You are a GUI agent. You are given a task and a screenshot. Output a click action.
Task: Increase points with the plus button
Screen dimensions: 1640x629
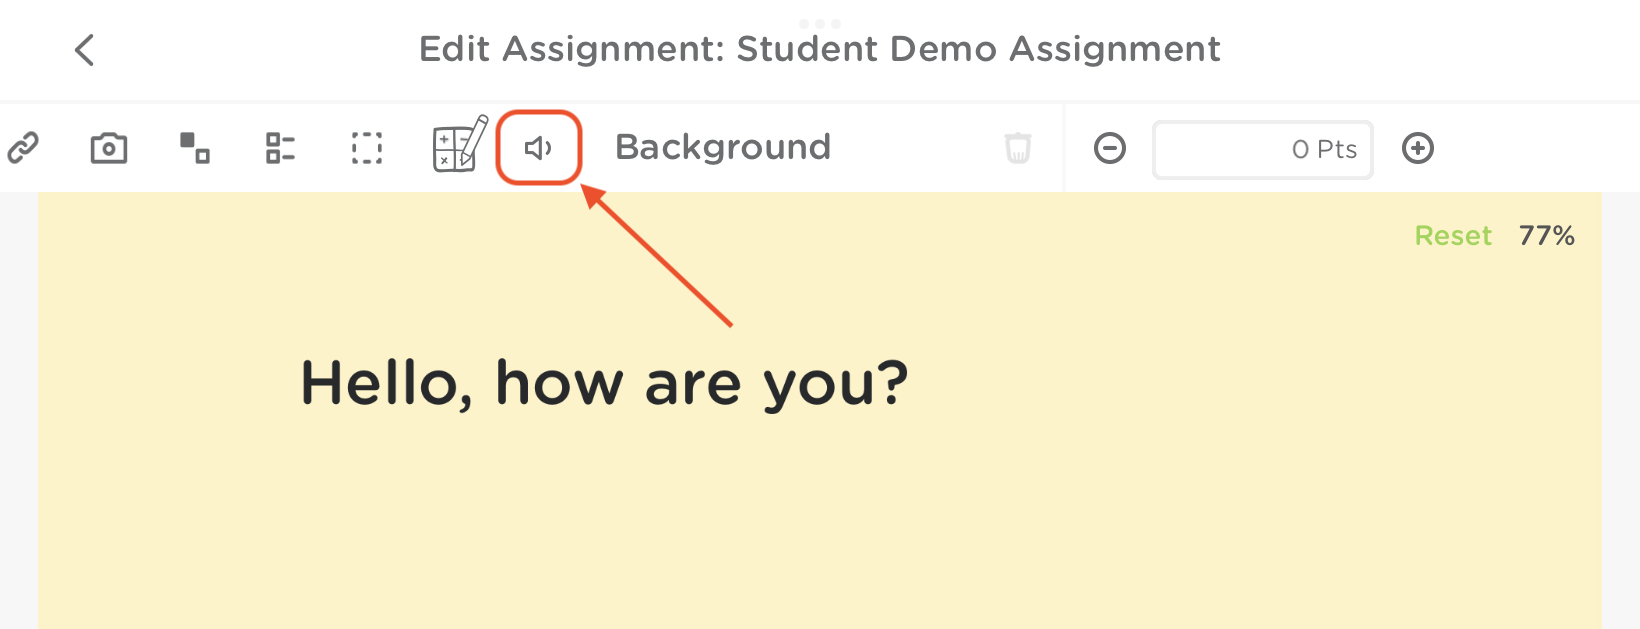pos(1417,149)
